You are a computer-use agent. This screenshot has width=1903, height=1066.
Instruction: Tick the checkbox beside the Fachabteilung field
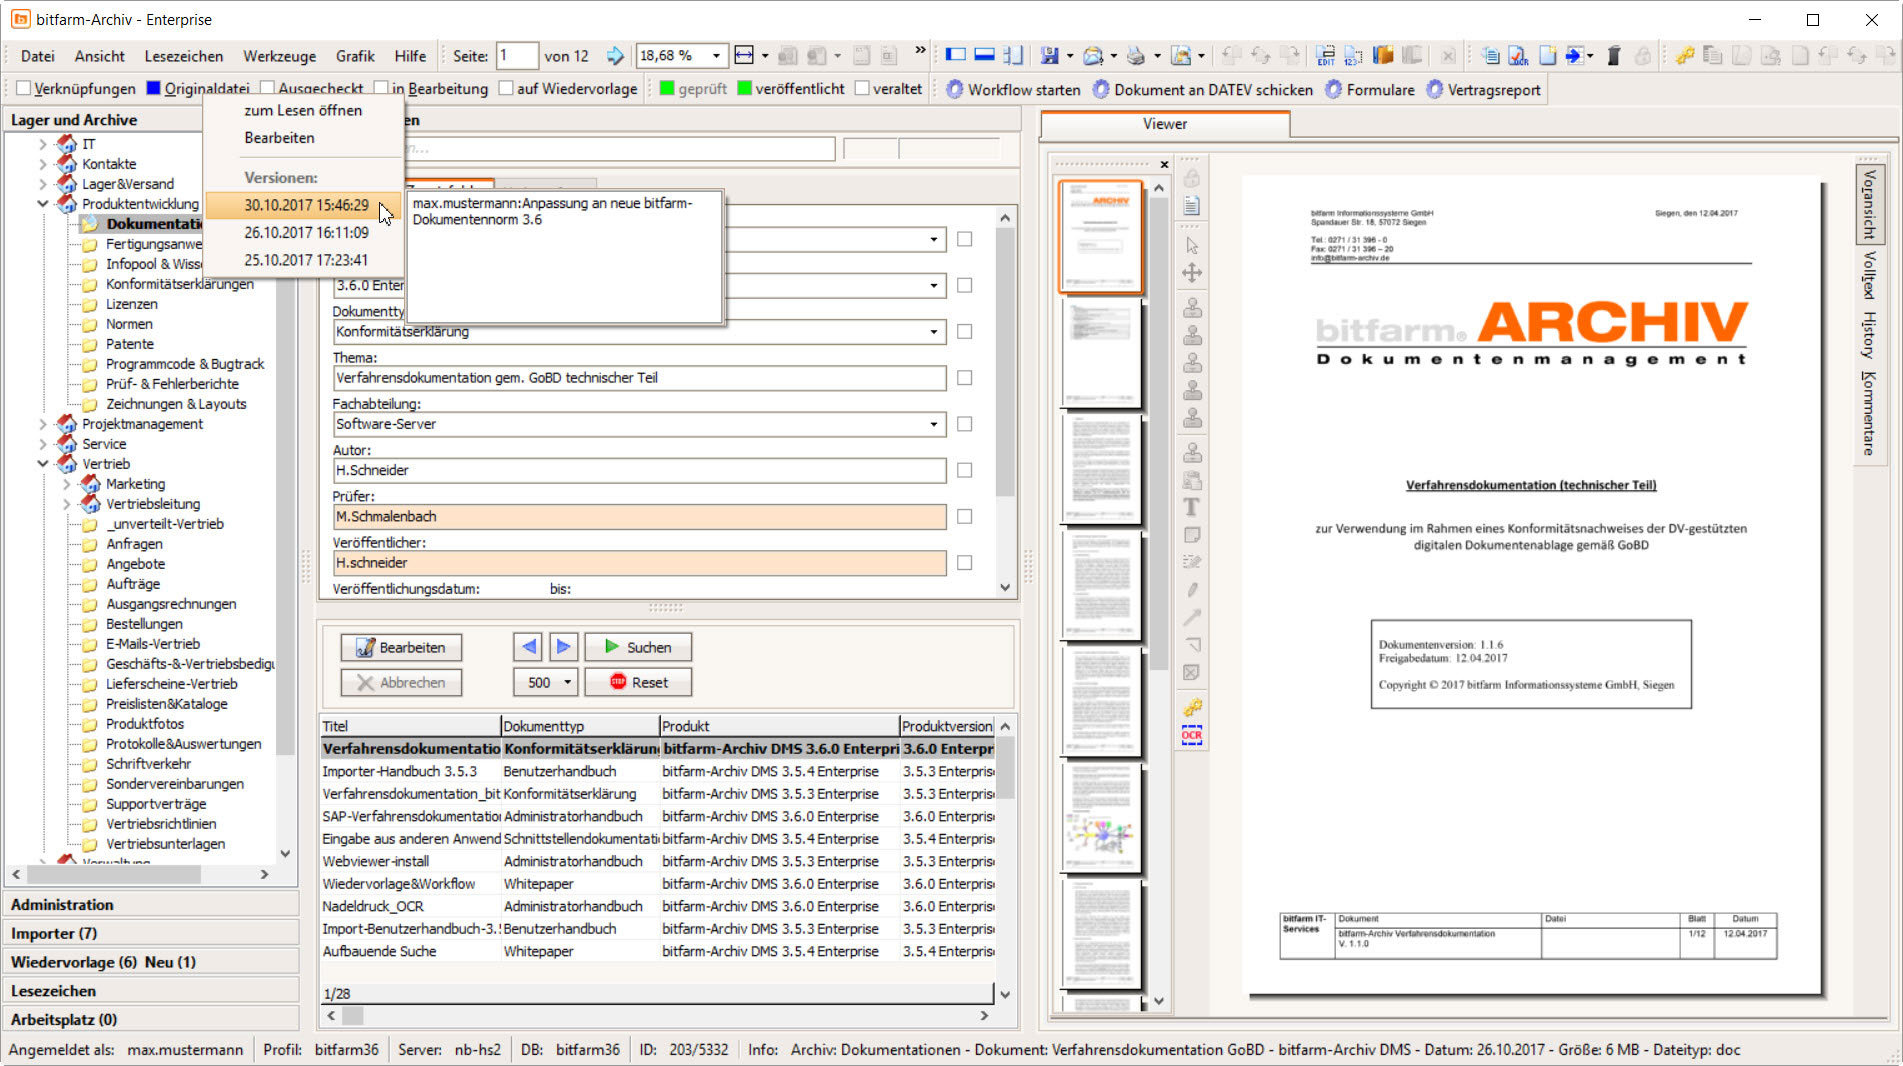click(964, 424)
